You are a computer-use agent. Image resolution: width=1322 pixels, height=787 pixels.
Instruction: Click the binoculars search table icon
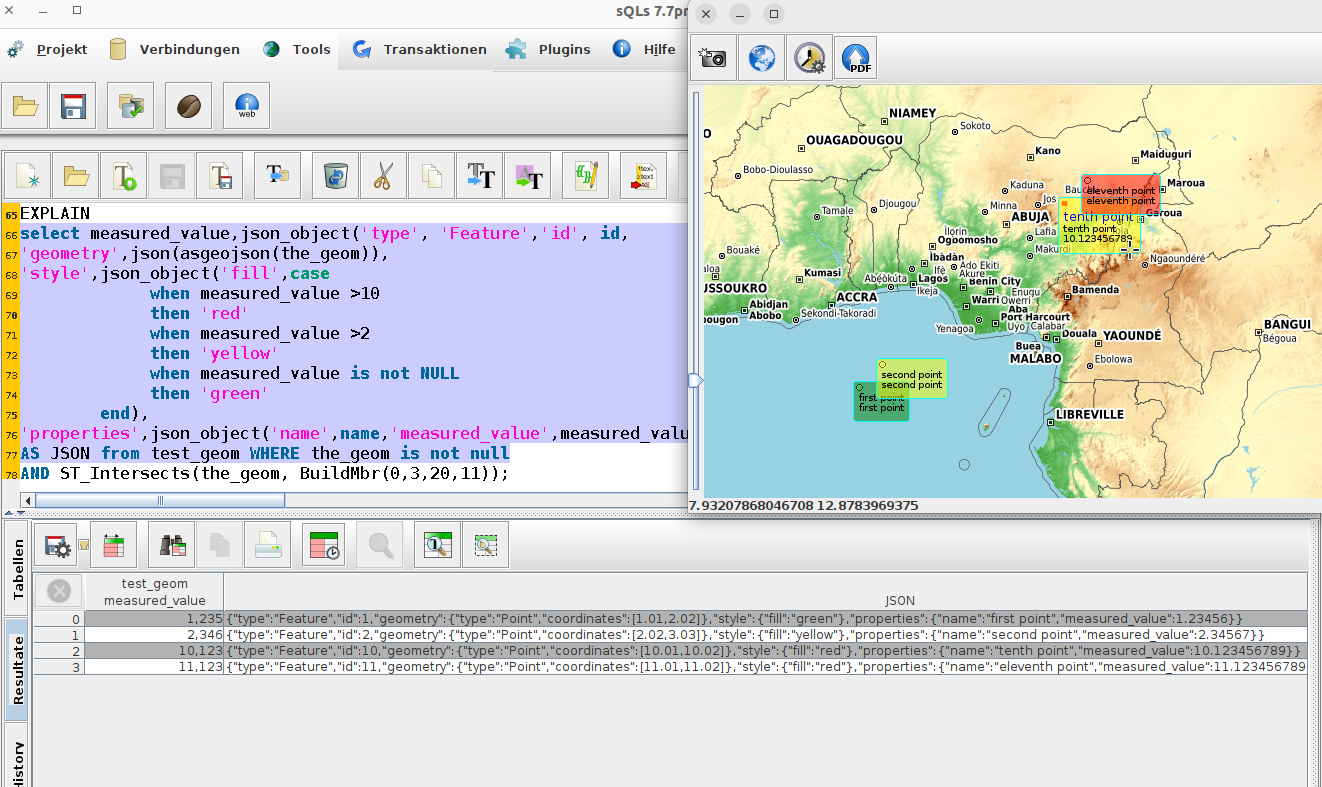coord(172,545)
